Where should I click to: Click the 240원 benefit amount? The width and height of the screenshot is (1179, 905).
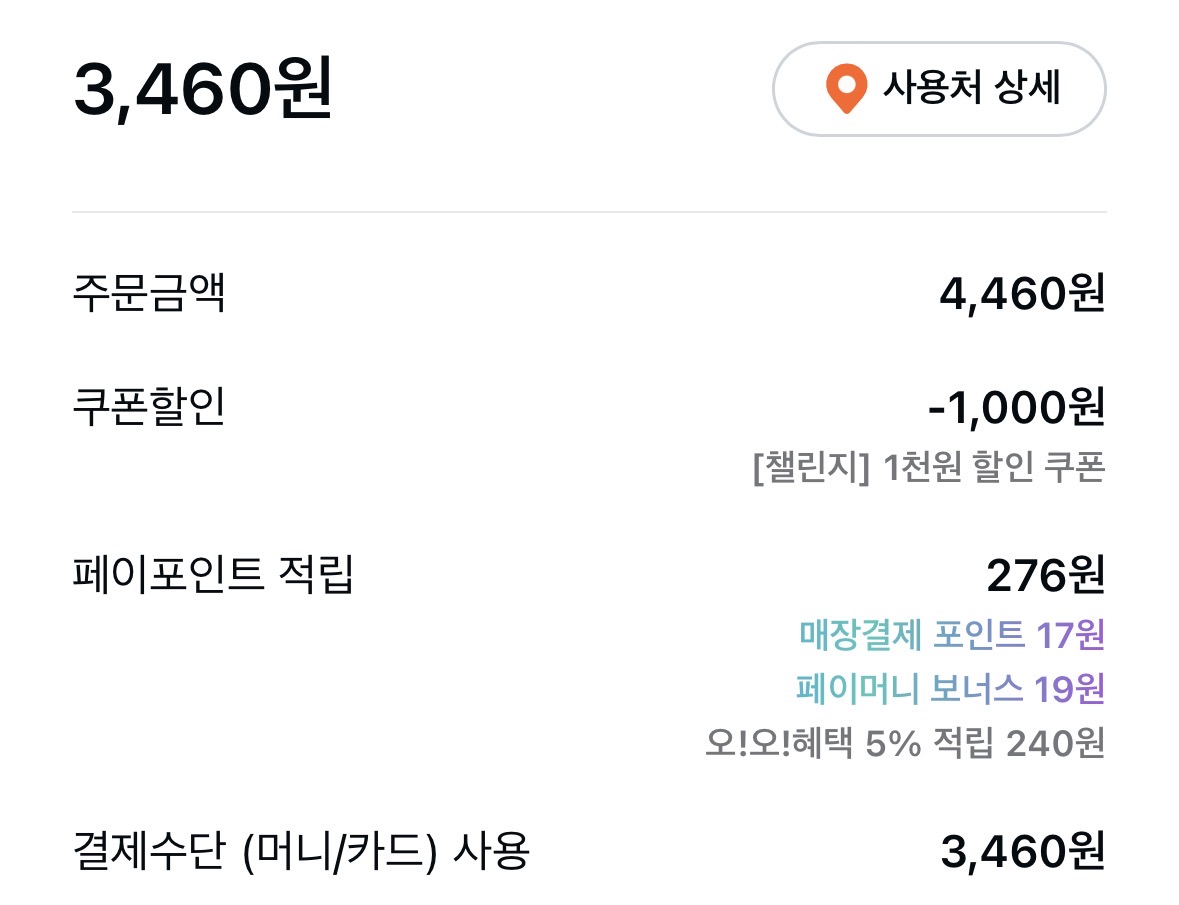(x=1055, y=743)
